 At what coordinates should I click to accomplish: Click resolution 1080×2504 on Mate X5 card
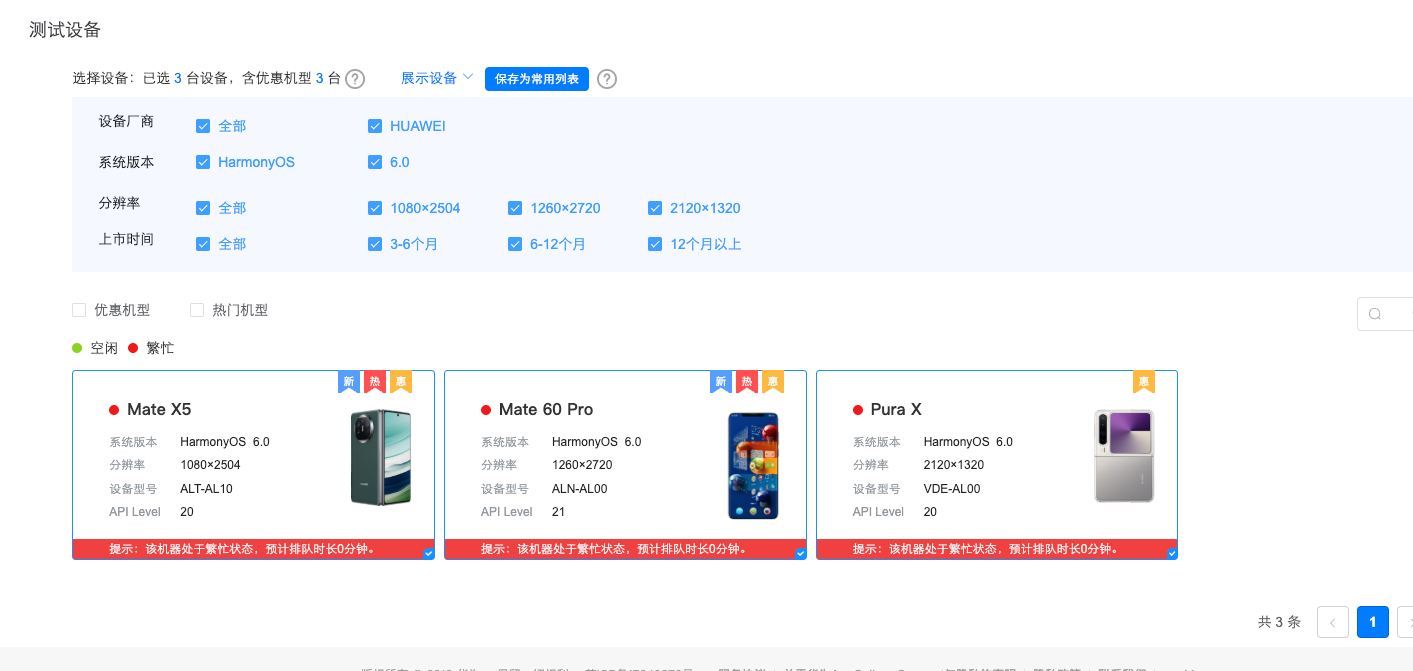[210, 465]
